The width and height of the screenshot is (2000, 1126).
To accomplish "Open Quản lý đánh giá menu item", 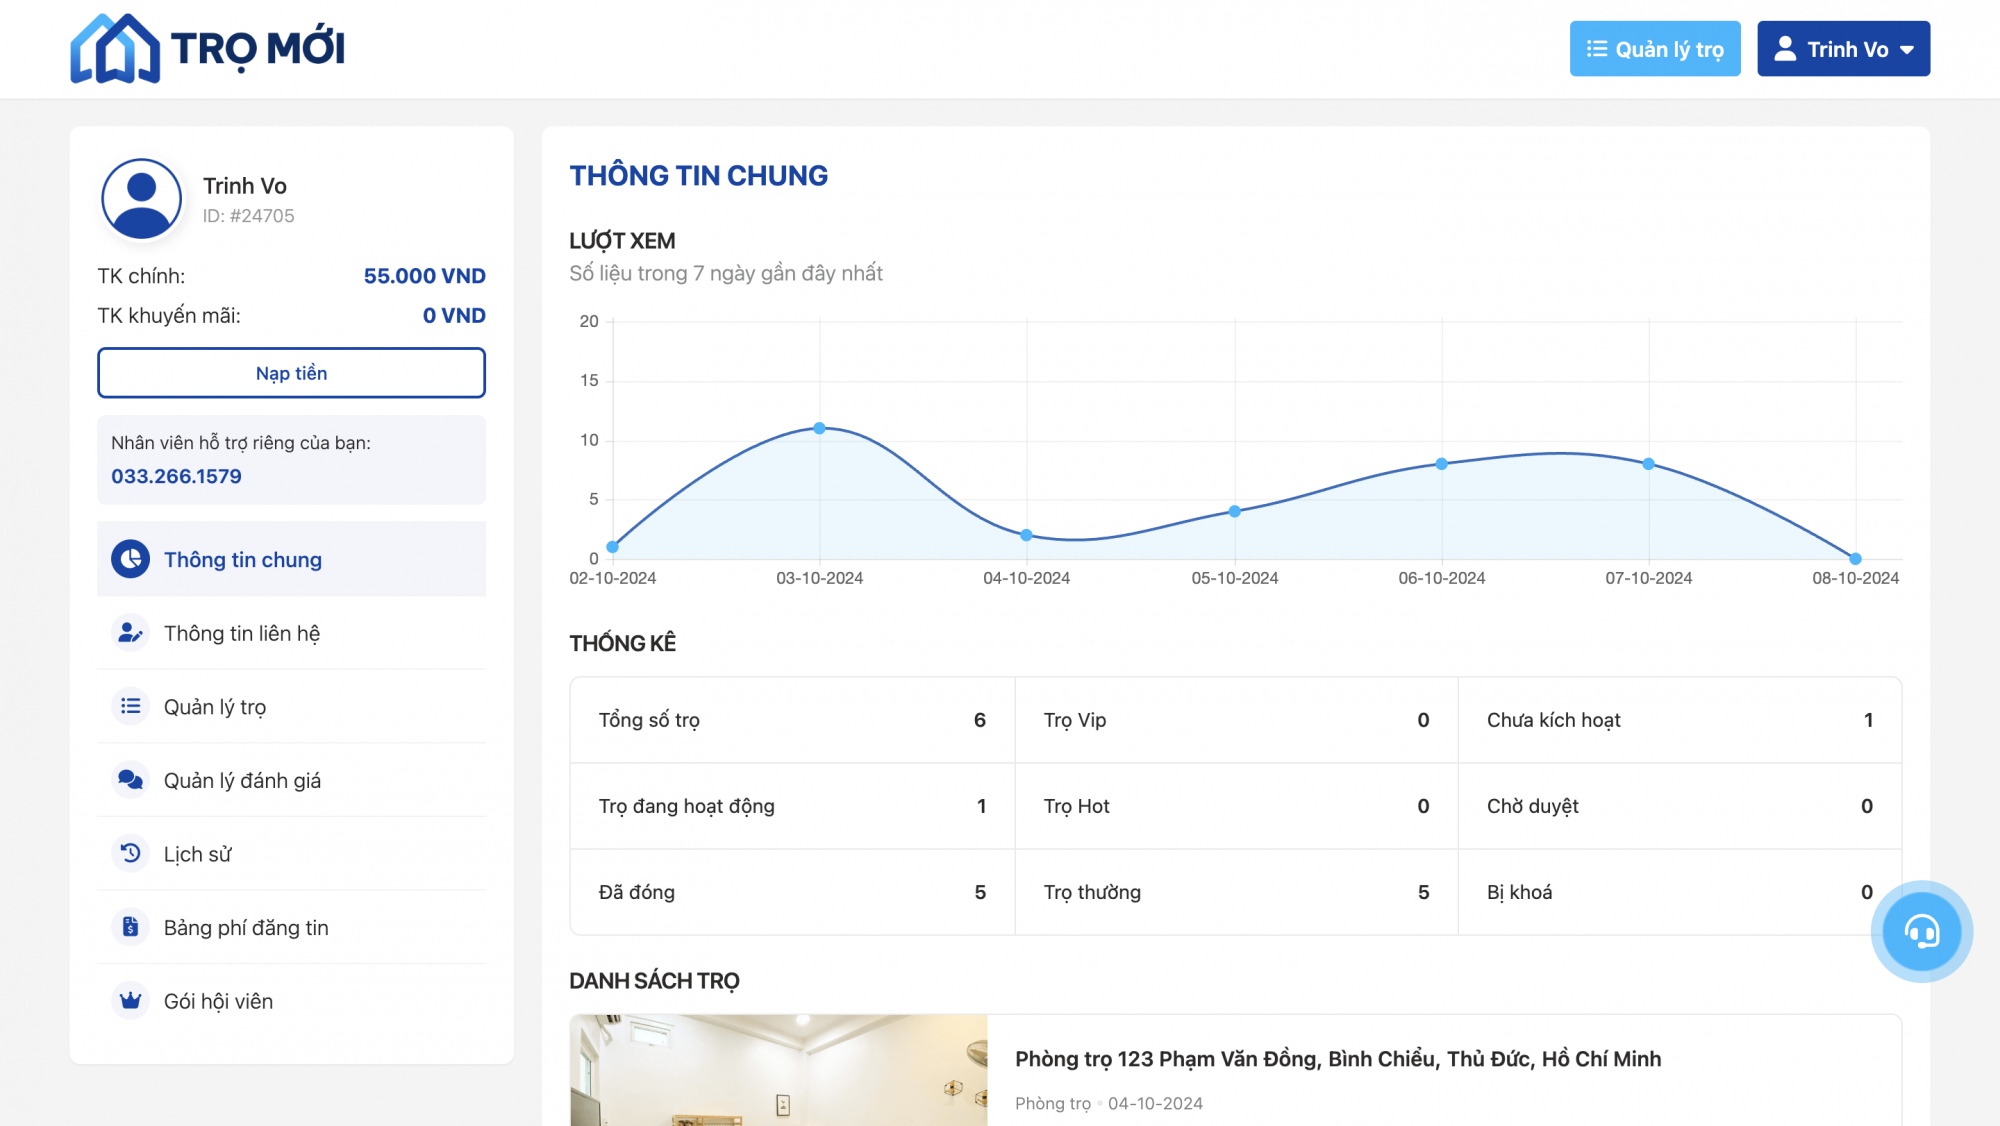I will pyautogui.click(x=291, y=780).
